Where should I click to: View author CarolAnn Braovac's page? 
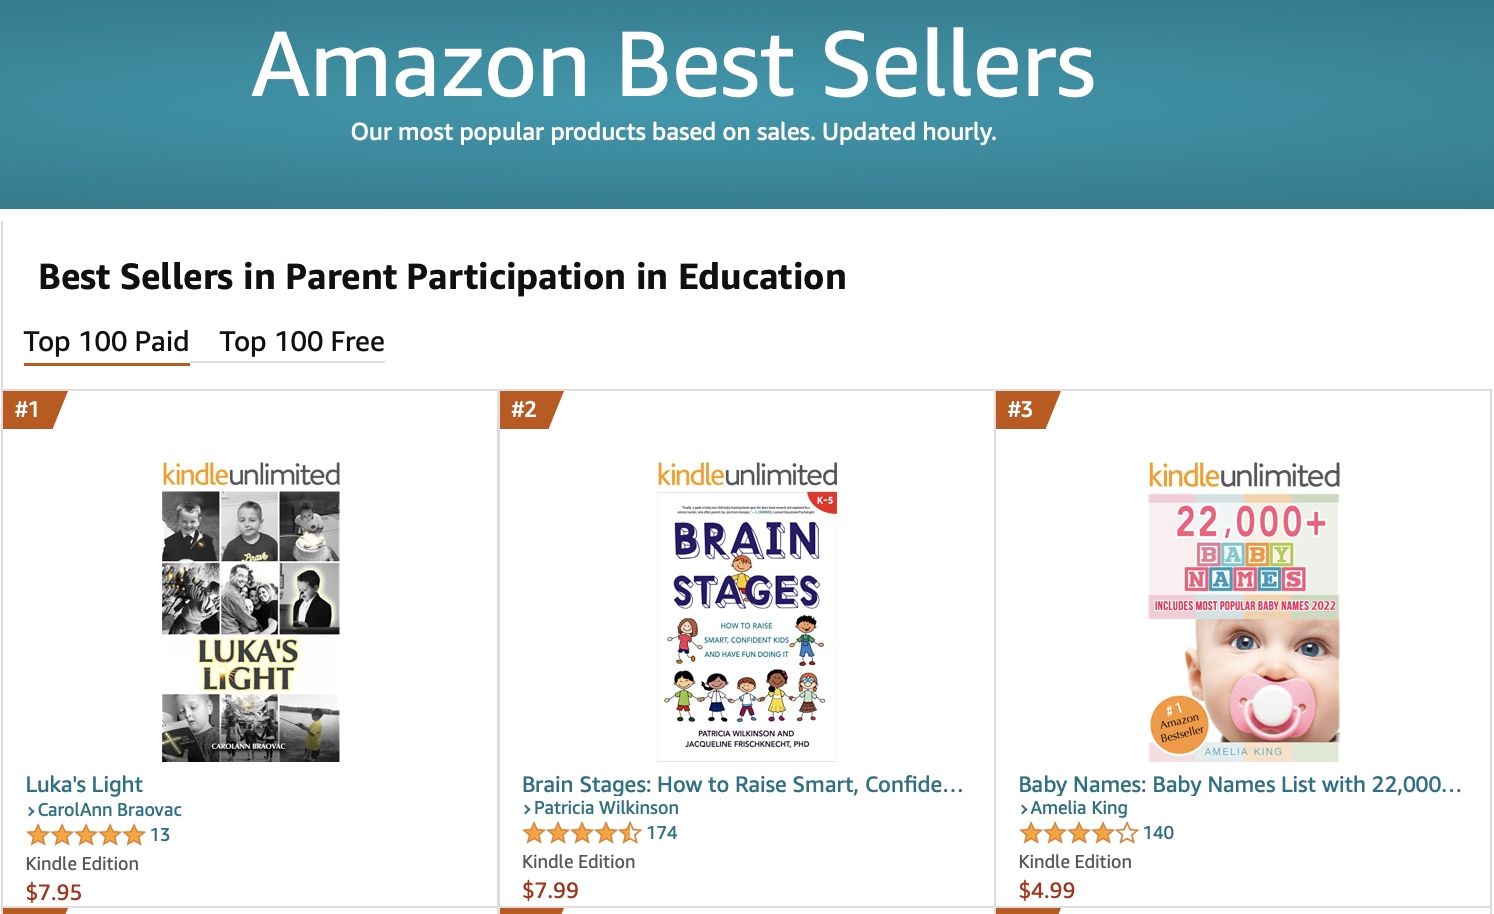(109, 810)
